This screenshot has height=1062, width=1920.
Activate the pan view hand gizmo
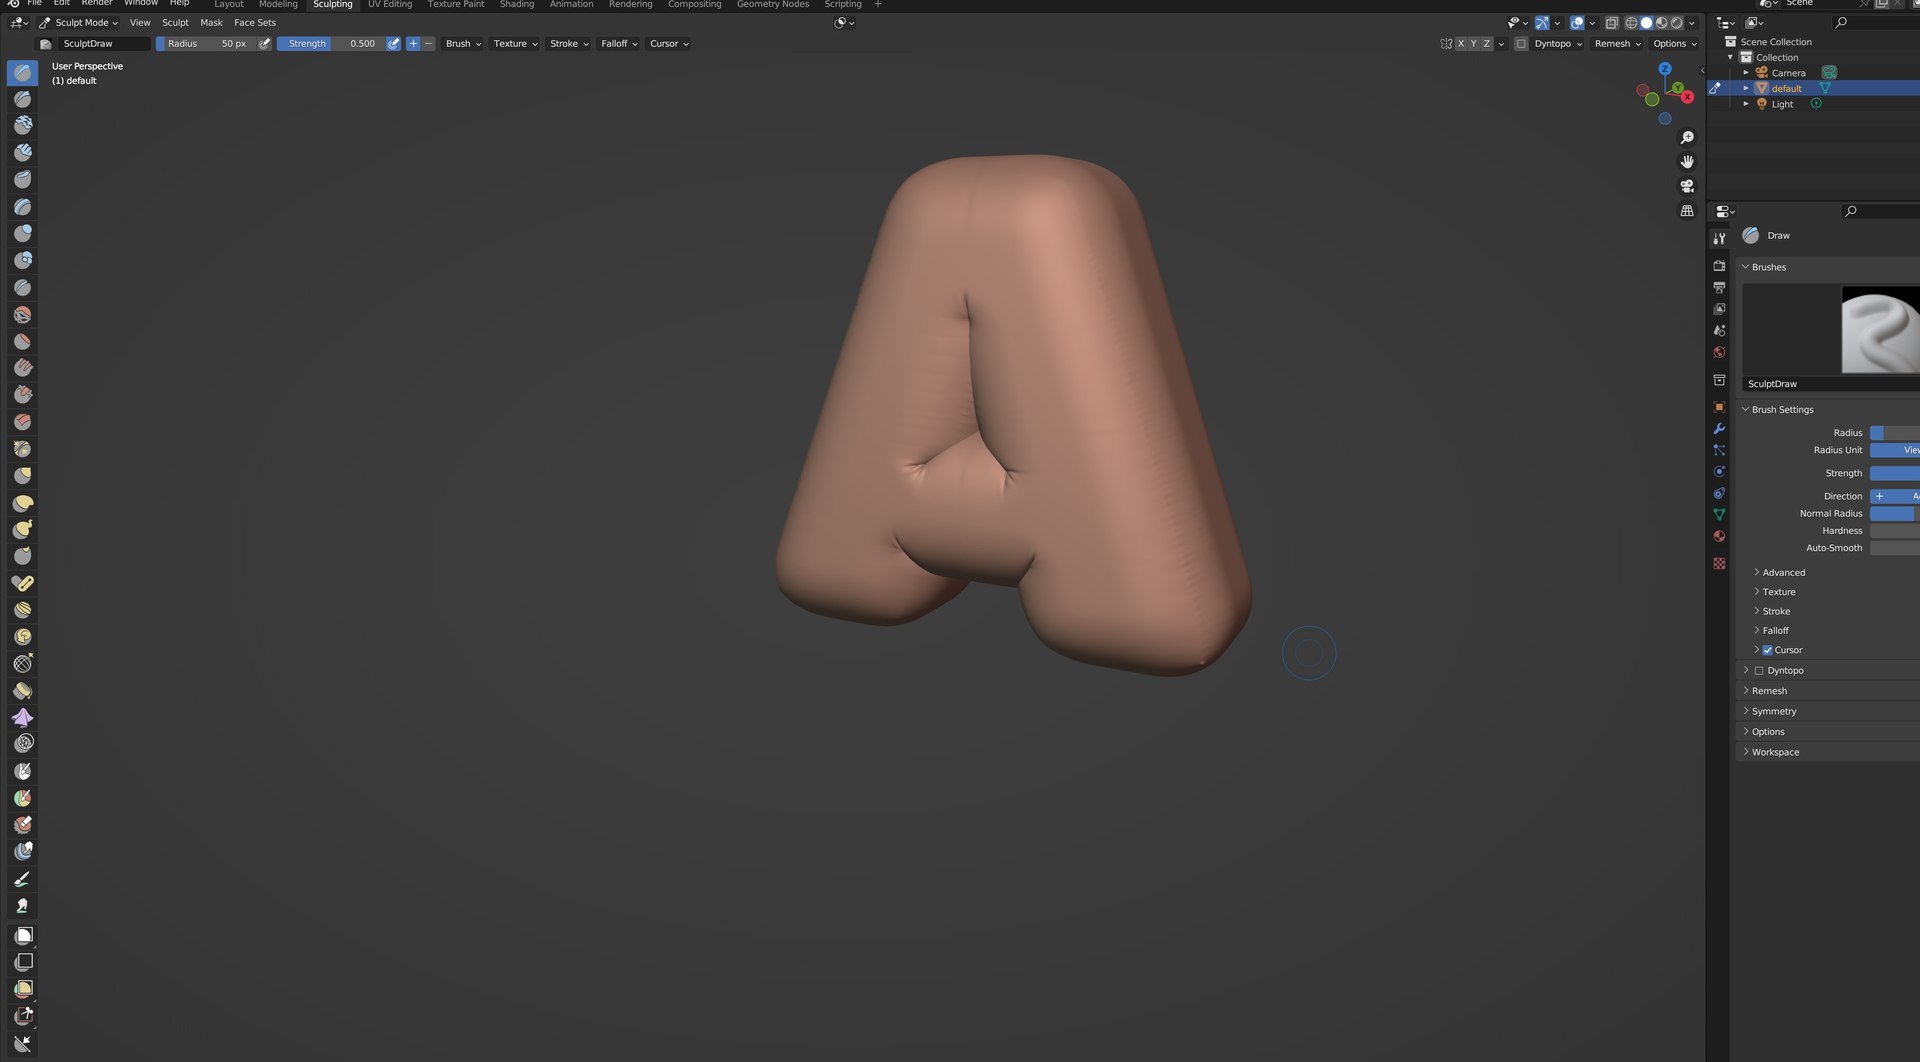point(1687,162)
